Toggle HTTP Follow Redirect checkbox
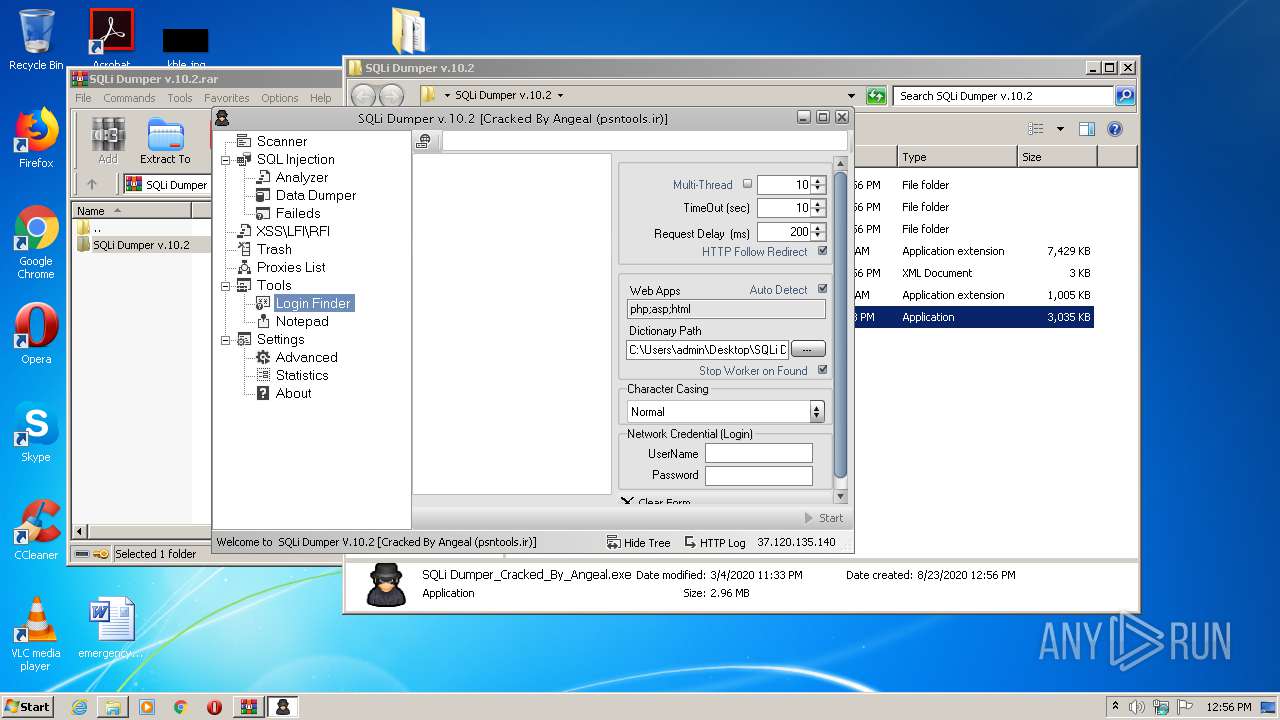 pos(823,251)
